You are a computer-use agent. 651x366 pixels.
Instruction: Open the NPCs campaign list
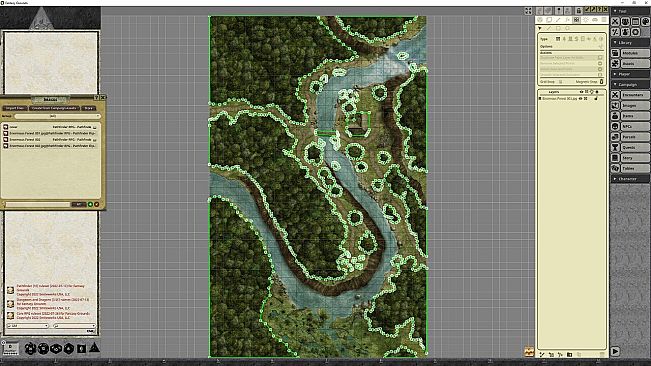coord(635,126)
